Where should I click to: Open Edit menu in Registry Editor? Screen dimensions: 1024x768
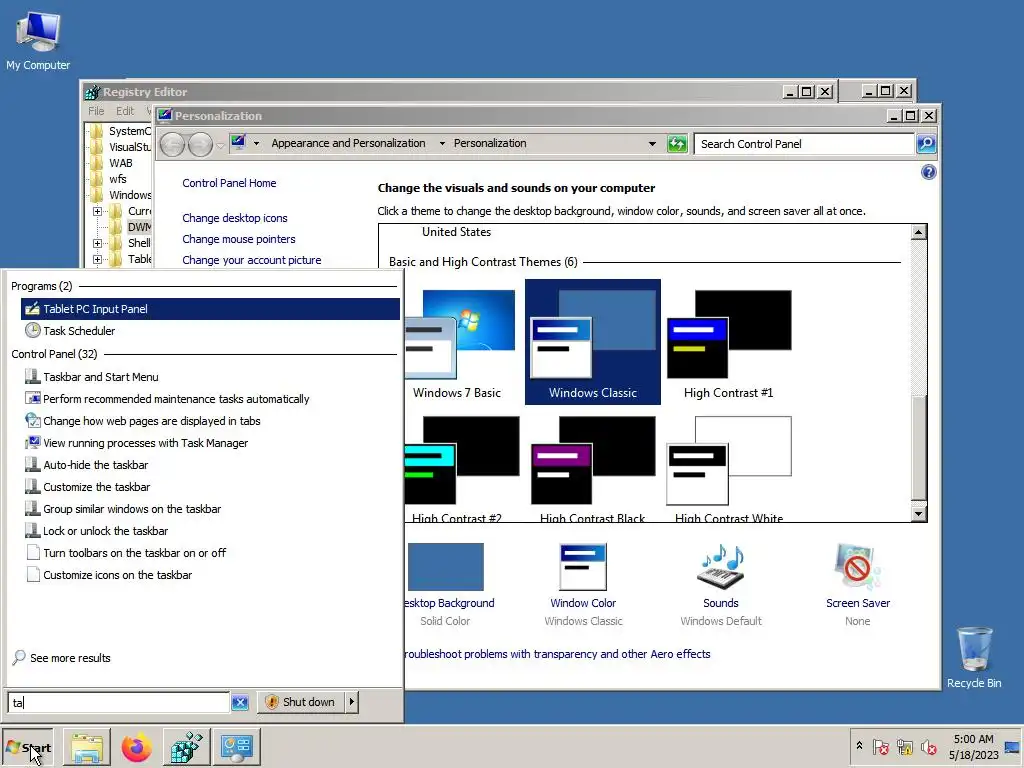coord(125,111)
